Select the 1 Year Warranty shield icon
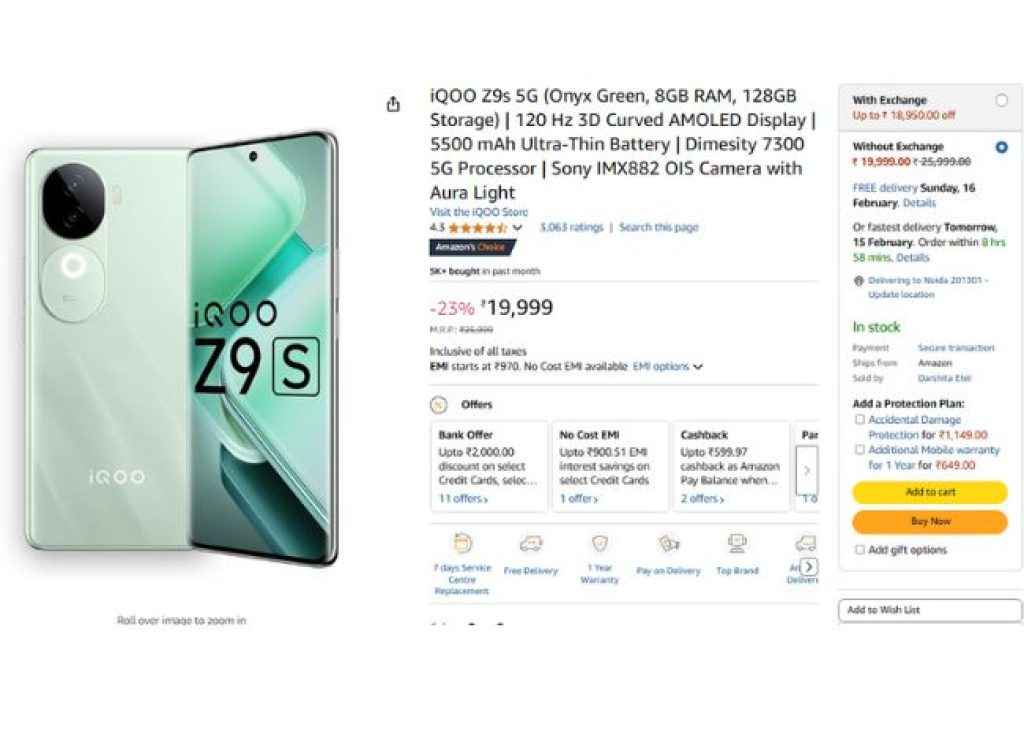 click(x=599, y=545)
